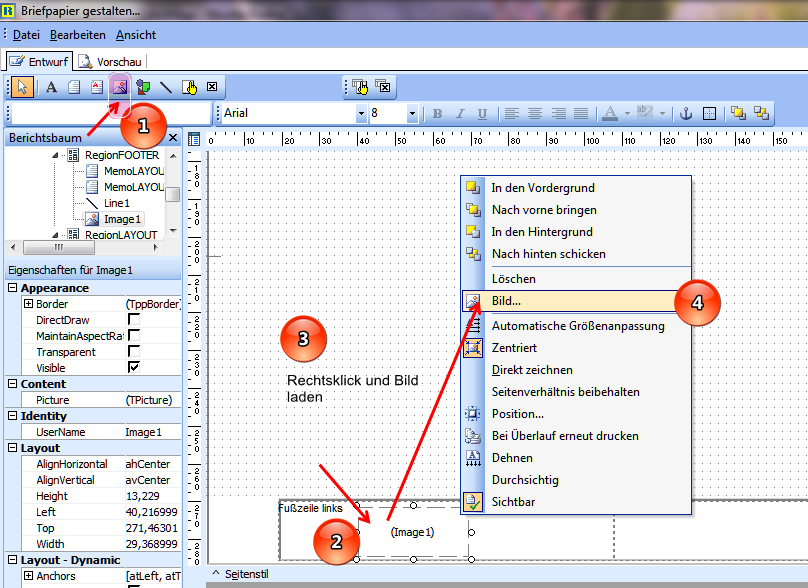Open the Bearbeiten menu
Image resolution: width=808 pixels, height=588 pixels.
point(78,35)
